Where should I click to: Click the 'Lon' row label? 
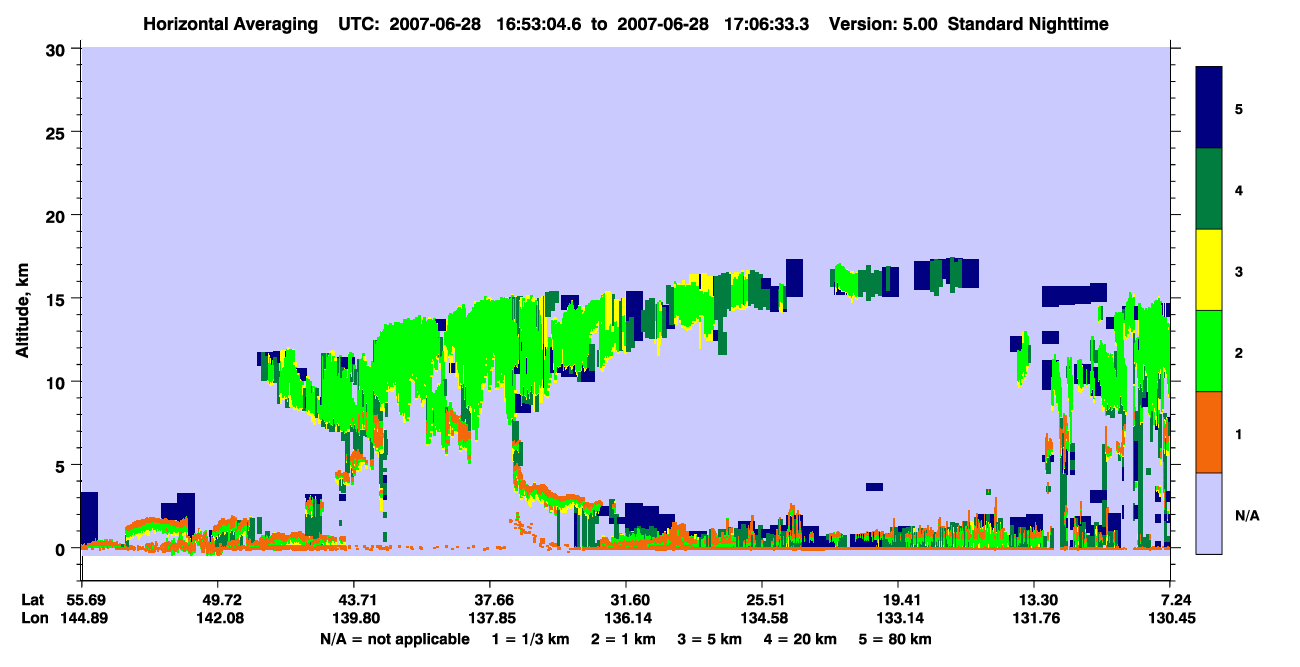click(x=33, y=618)
